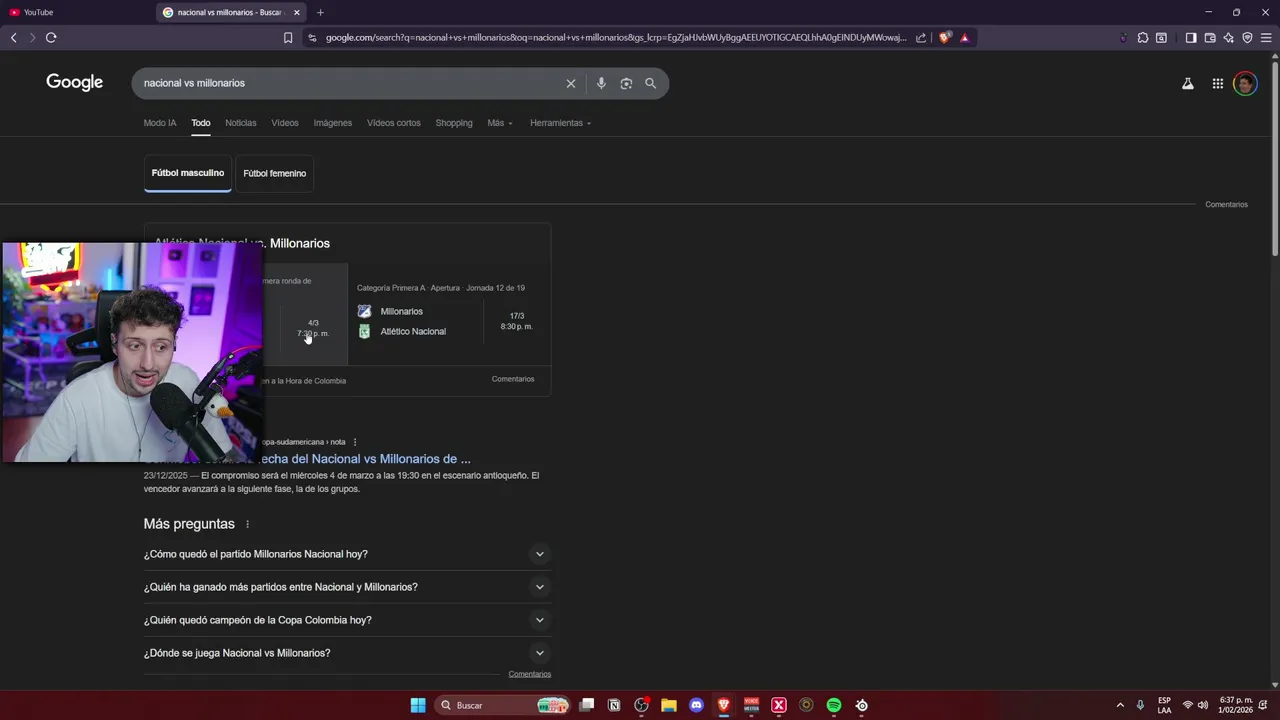Expand ¿Quién ha ganado más partidos question
This screenshot has height=720, width=1280.
[x=347, y=587]
